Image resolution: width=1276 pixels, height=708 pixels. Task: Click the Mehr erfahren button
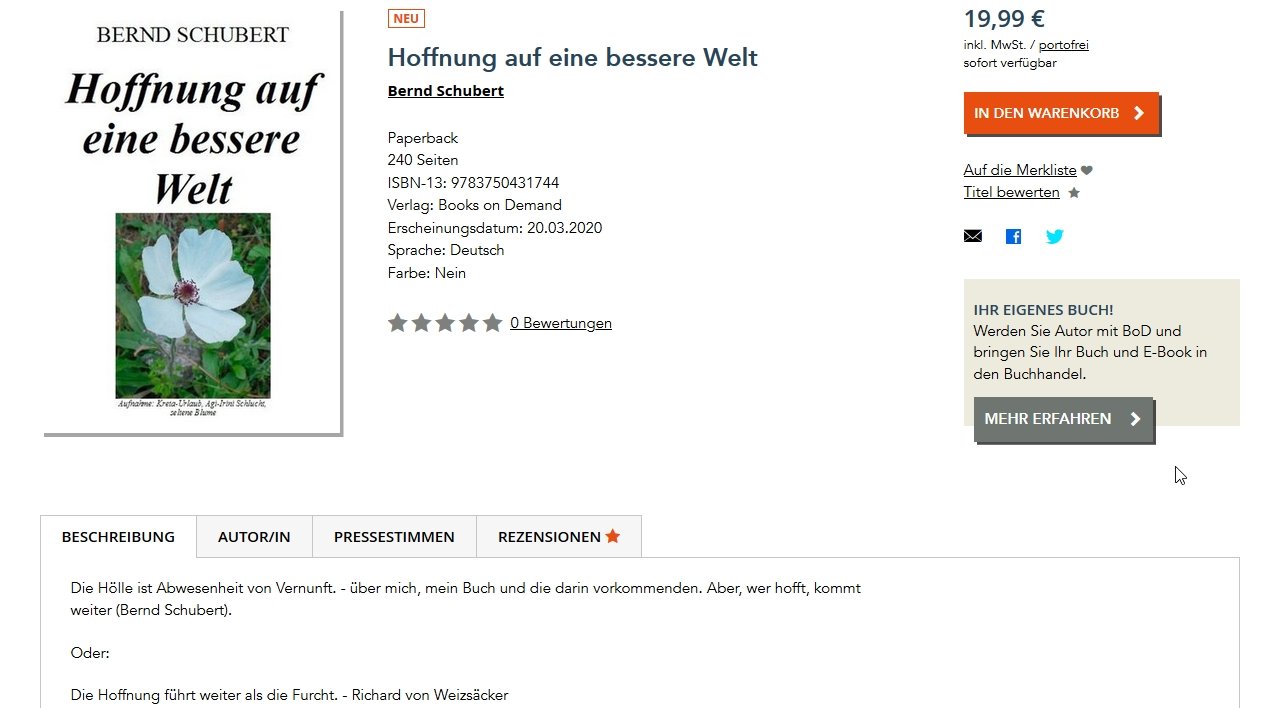[x=1063, y=419]
